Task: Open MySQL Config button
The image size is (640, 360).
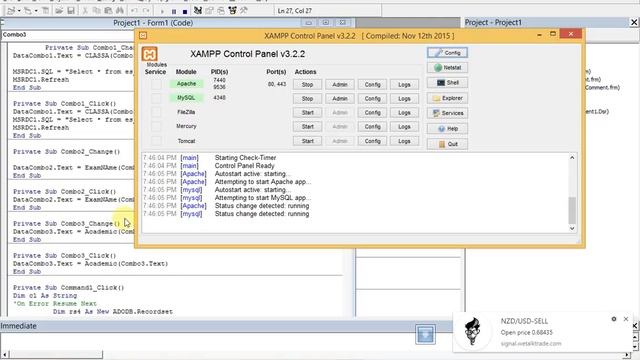Action: [x=372, y=99]
